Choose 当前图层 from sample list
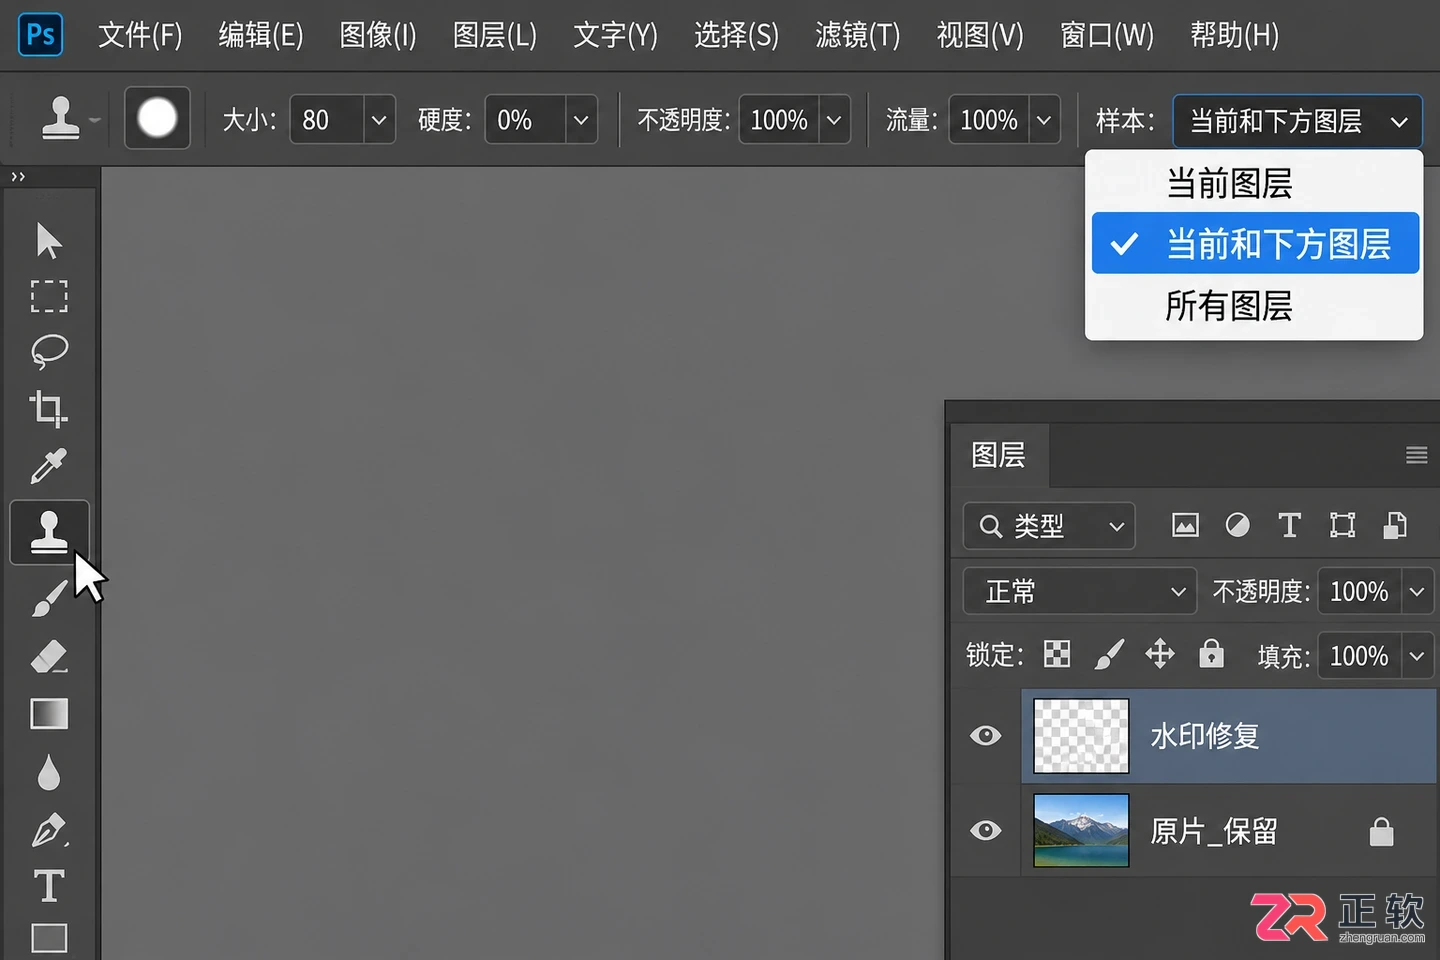1440x960 pixels. click(x=1255, y=183)
